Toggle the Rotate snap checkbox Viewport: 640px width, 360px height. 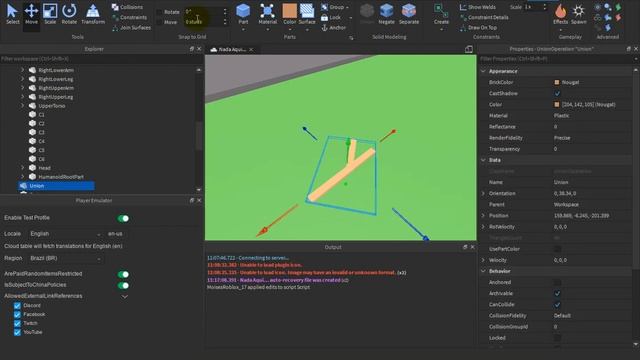pyautogui.click(x=159, y=12)
